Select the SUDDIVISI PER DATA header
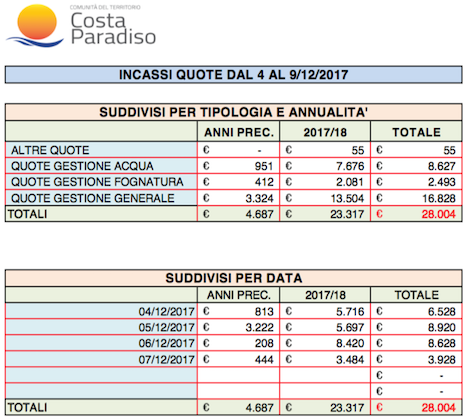The image size is (468, 420). 233,278
